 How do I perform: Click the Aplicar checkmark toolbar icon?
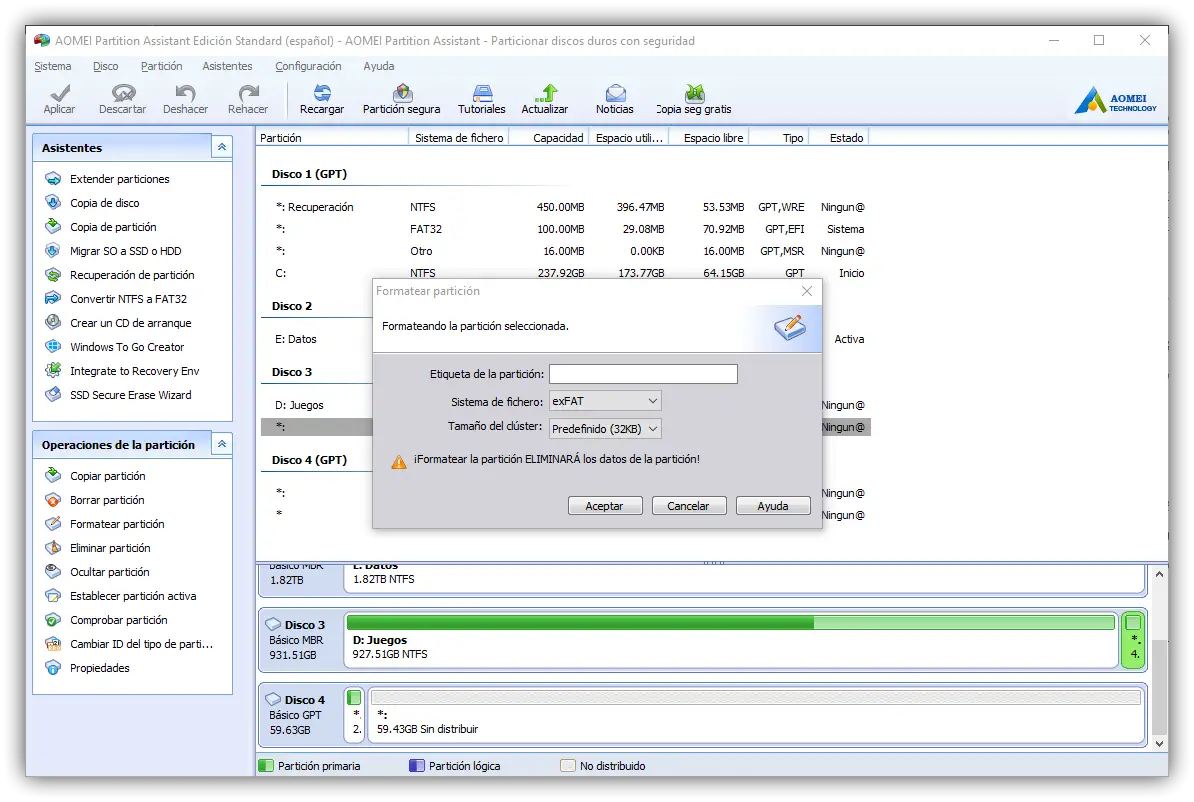(59, 98)
